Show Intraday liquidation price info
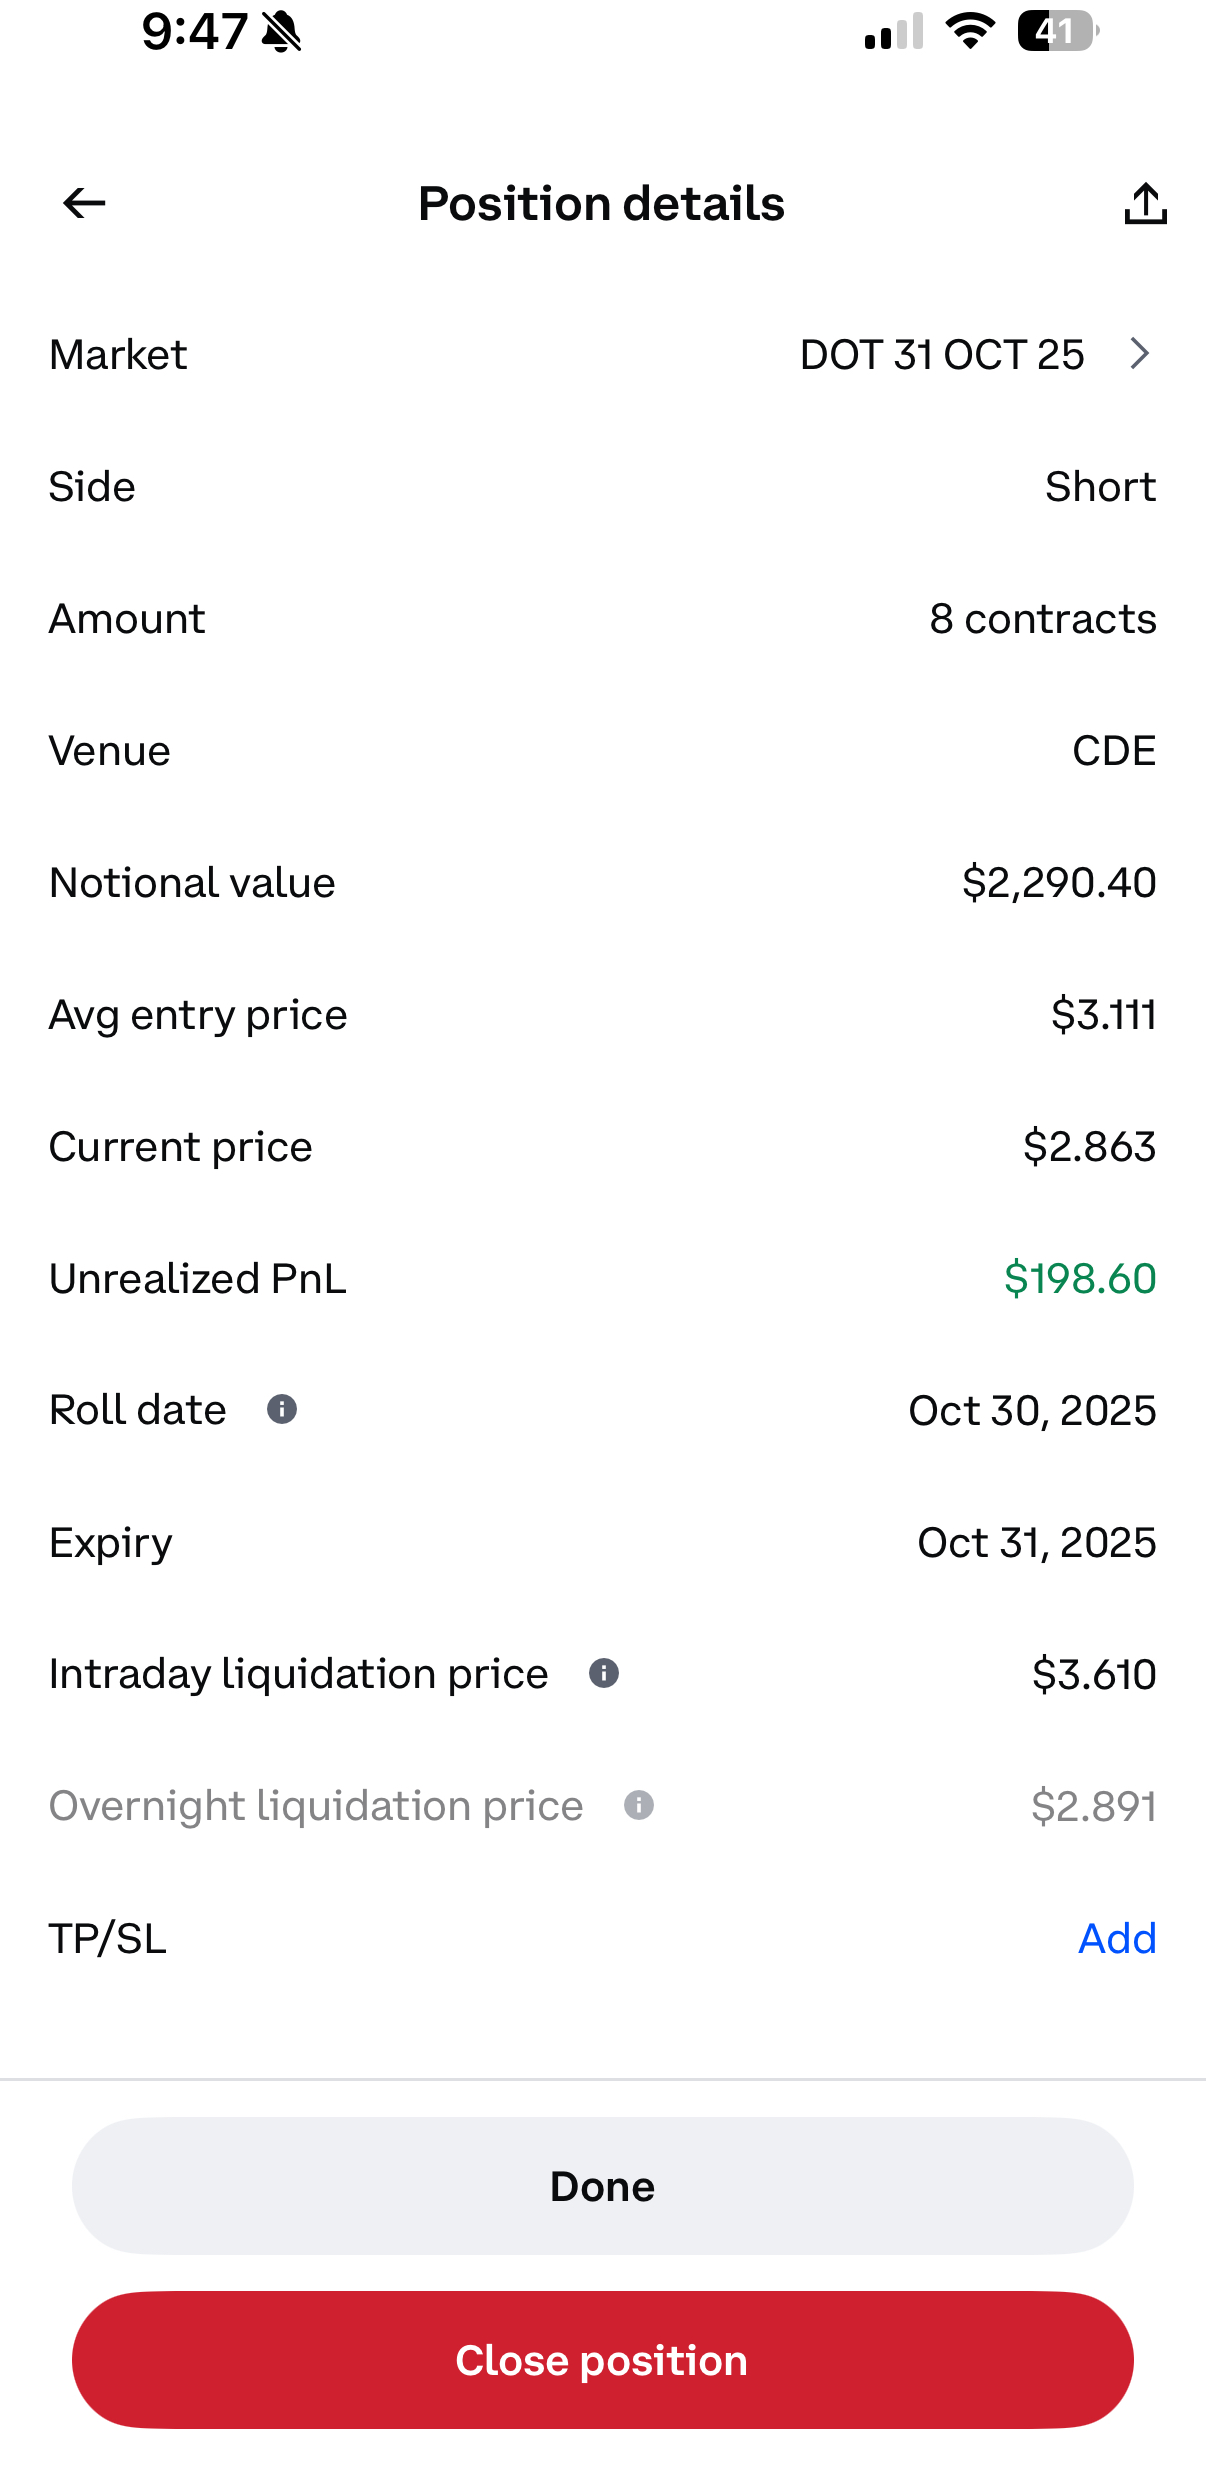Image resolution: width=1206 pixels, height=2467 pixels. coord(604,1673)
